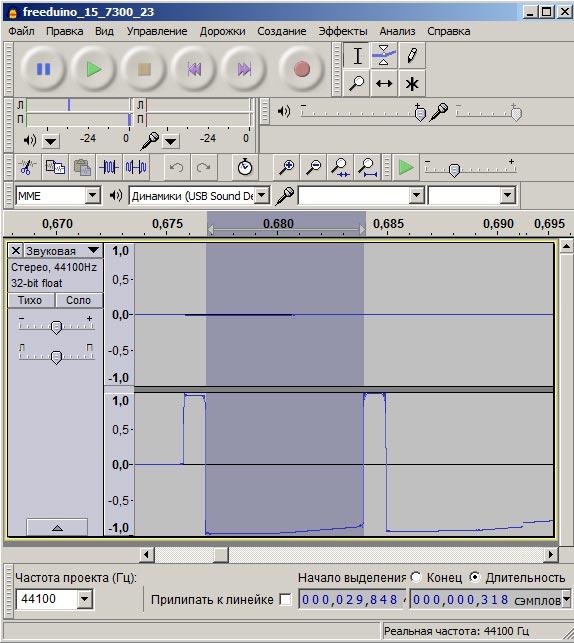Fit entire project in window
The height and width of the screenshot is (643, 574).
pos(368,167)
